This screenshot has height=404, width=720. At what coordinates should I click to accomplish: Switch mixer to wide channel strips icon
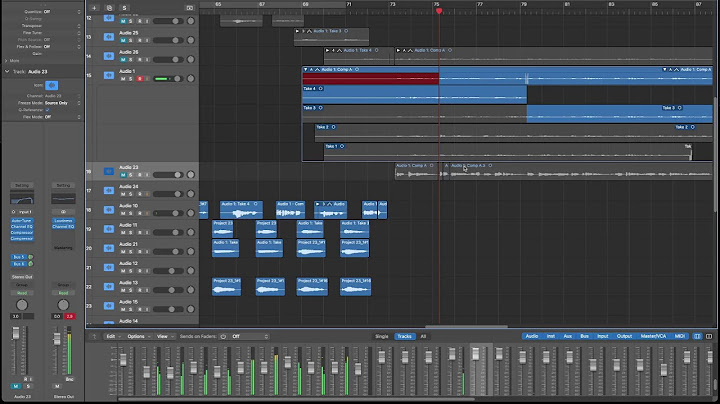709,337
